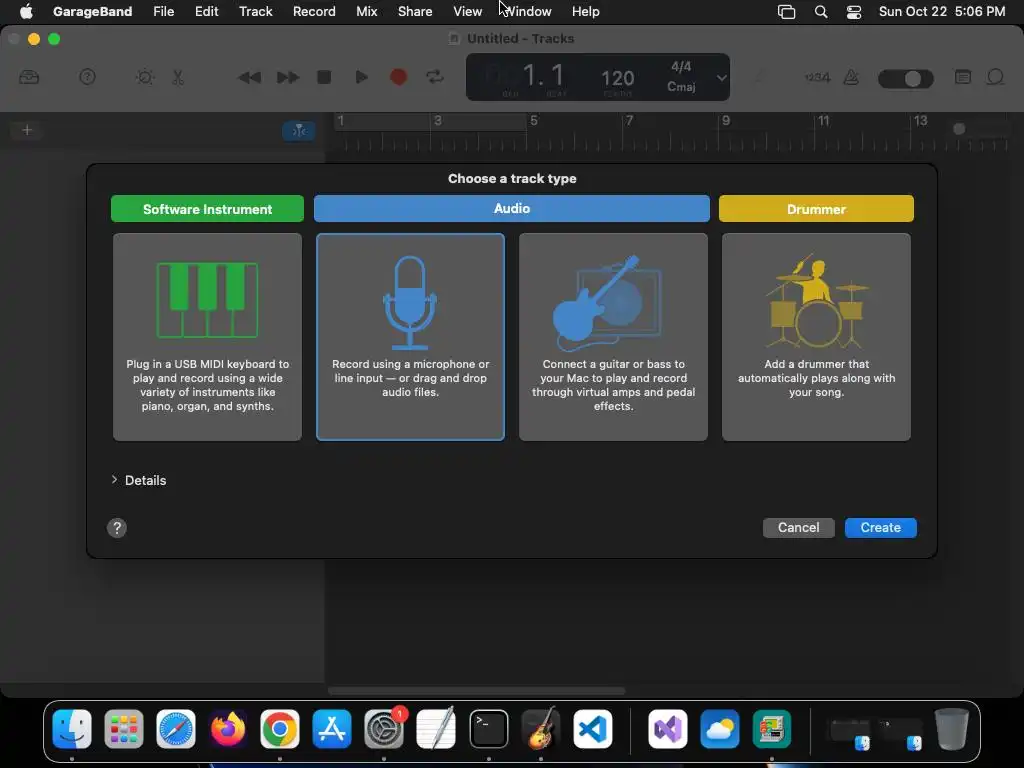This screenshot has height=768, width=1024.
Task: Toggle the metronome icon
Action: [x=851, y=77]
